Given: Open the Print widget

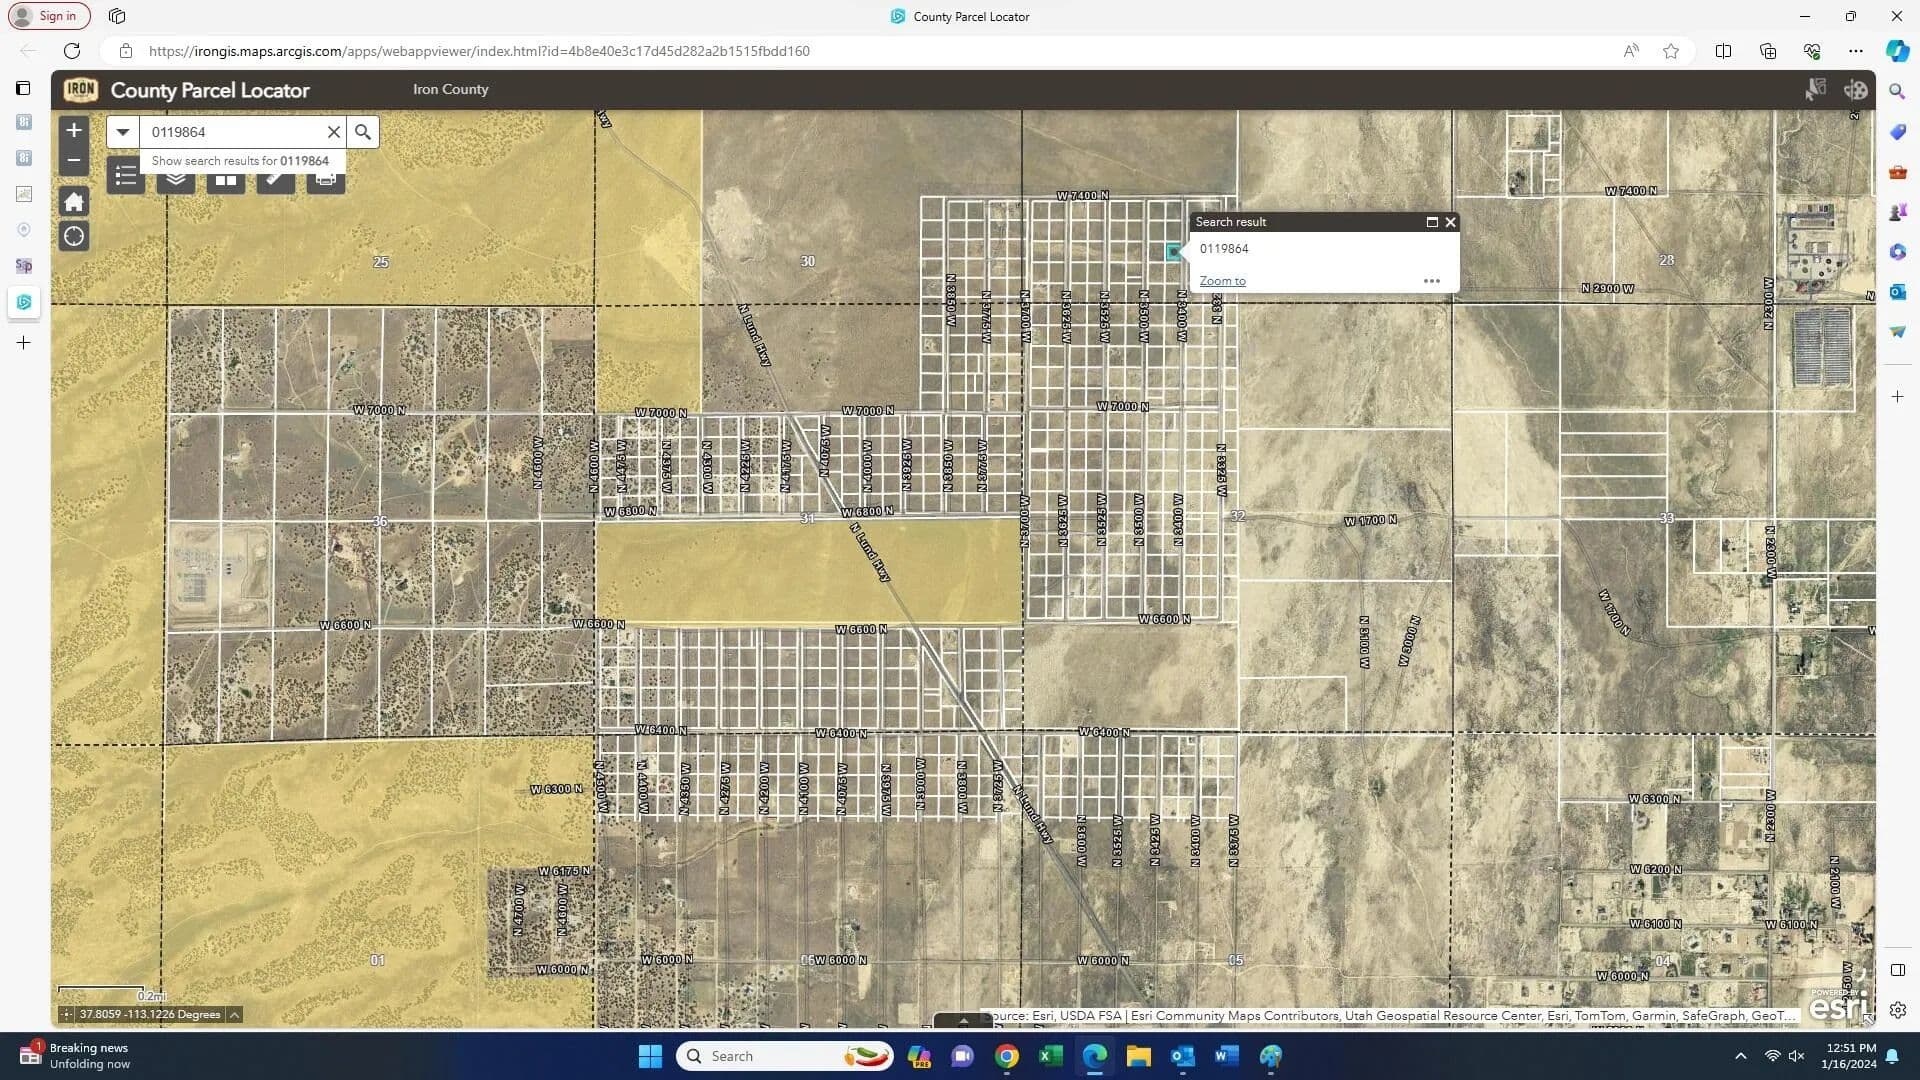Looking at the screenshot, I should [x=325, y=180].
